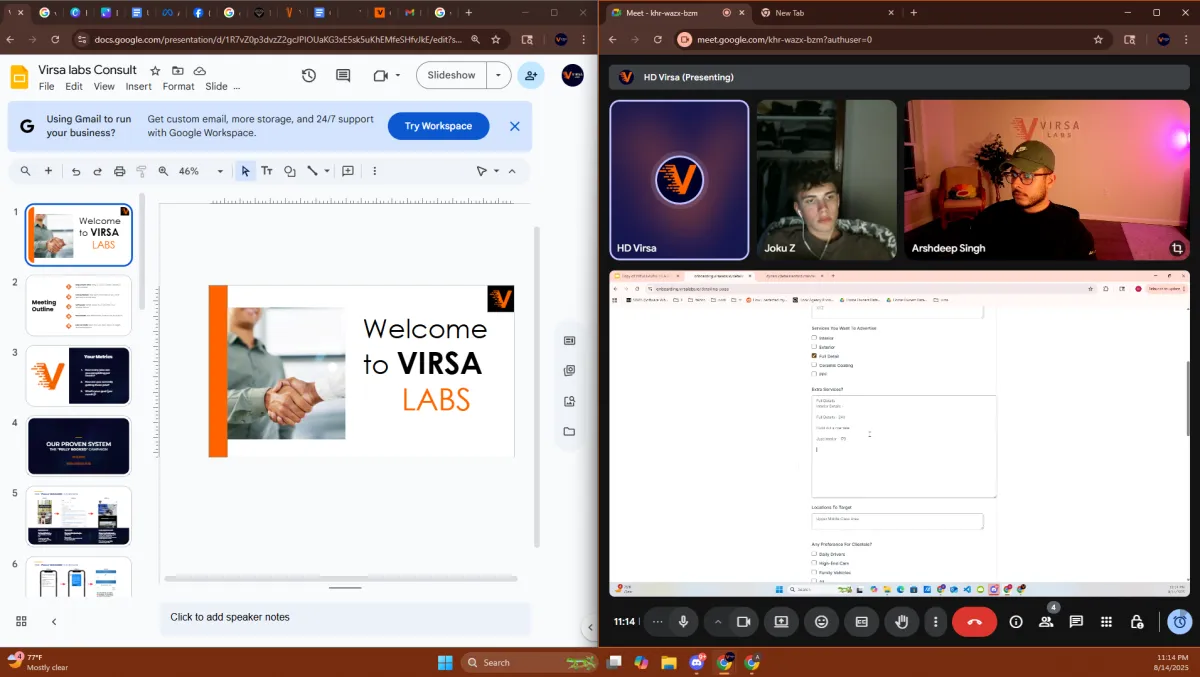The image size is (1200, 677).
Task: Turn off the camera in Meet
Action: pos(743,621)
